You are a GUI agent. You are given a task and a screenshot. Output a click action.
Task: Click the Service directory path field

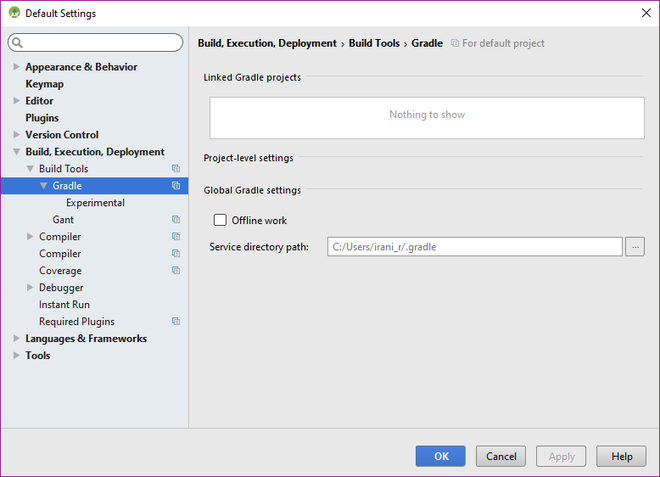coord(475,247)
